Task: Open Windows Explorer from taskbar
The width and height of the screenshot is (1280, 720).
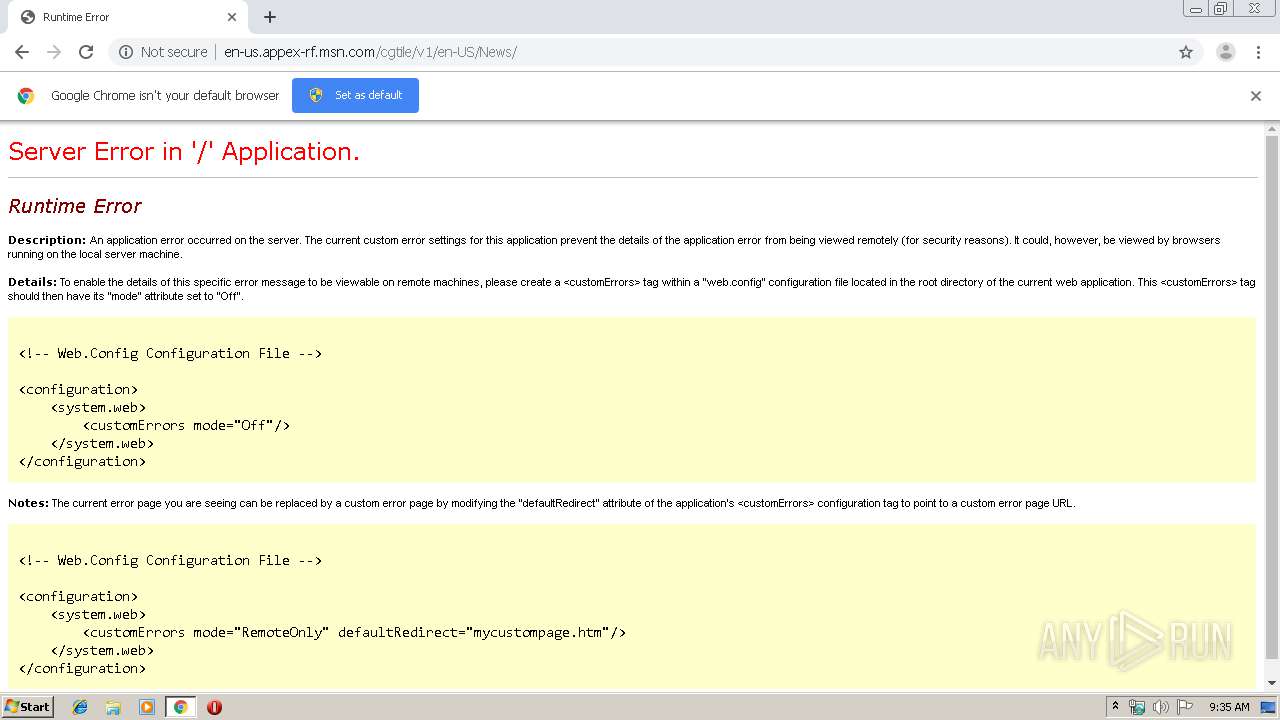Action: click(x=113, y=707)
